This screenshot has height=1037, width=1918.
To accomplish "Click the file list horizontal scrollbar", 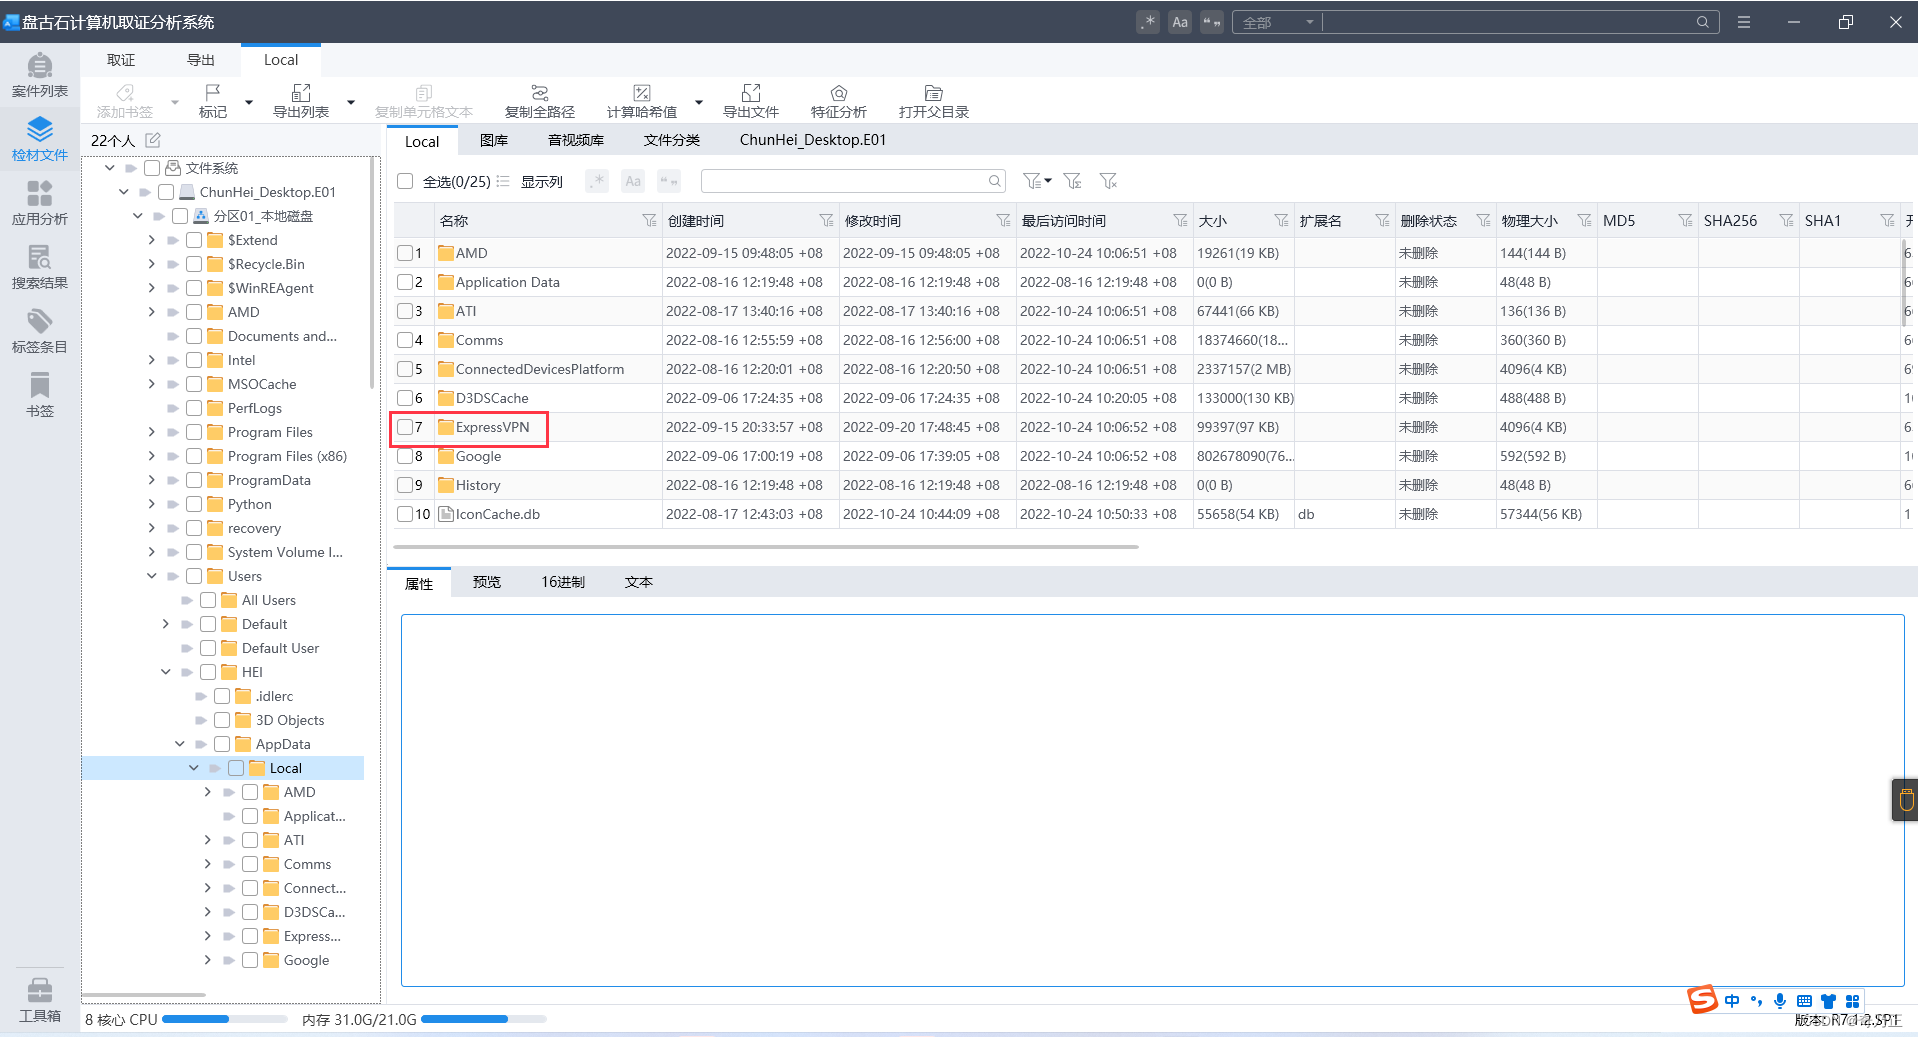I will [766, 547].
